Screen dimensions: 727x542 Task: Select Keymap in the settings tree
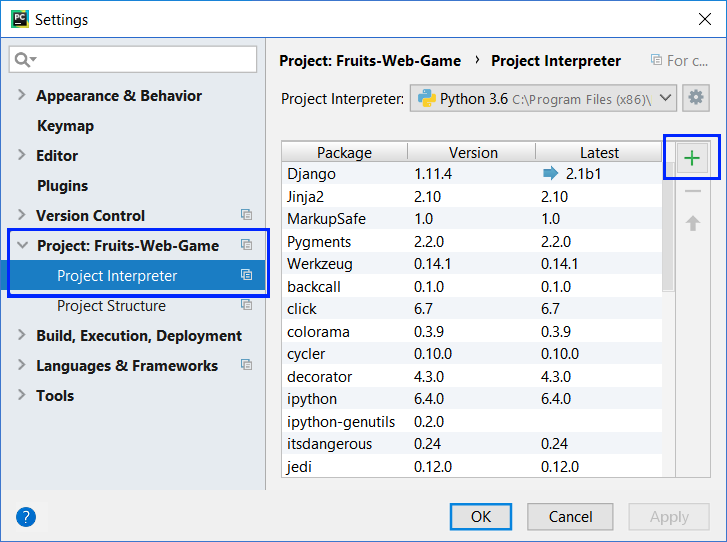click(65, 126)
